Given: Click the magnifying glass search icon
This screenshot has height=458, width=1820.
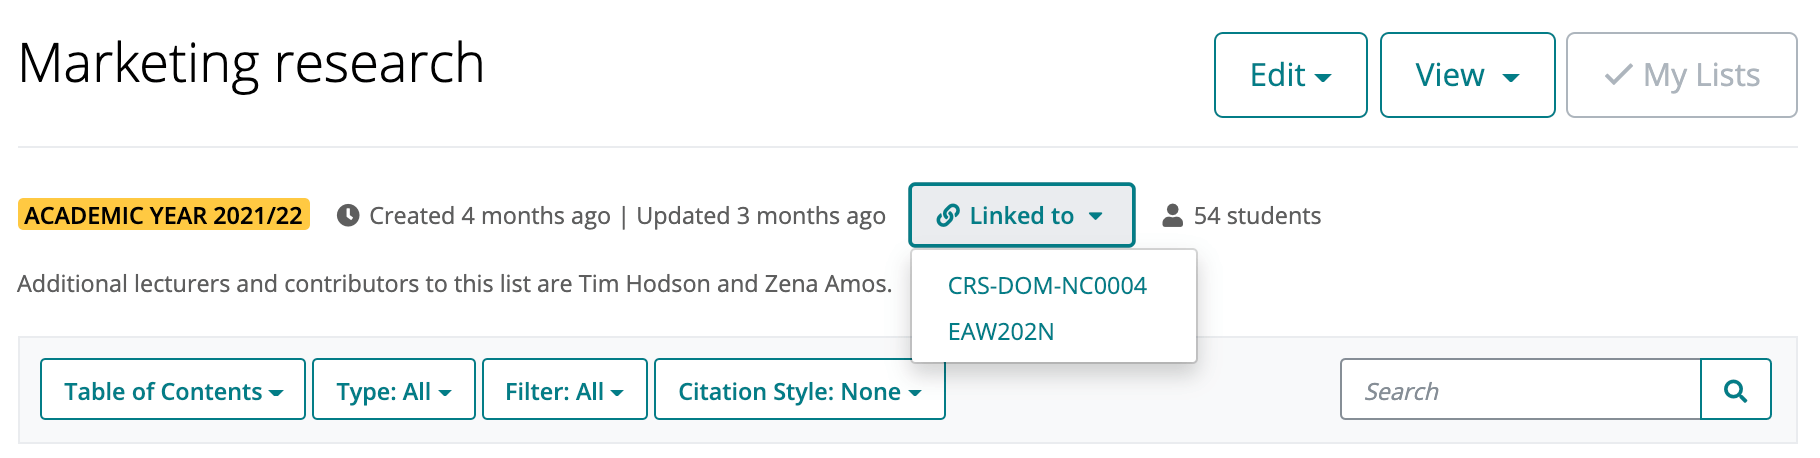Looking at the screenshot, I should tap(1736, 390).
